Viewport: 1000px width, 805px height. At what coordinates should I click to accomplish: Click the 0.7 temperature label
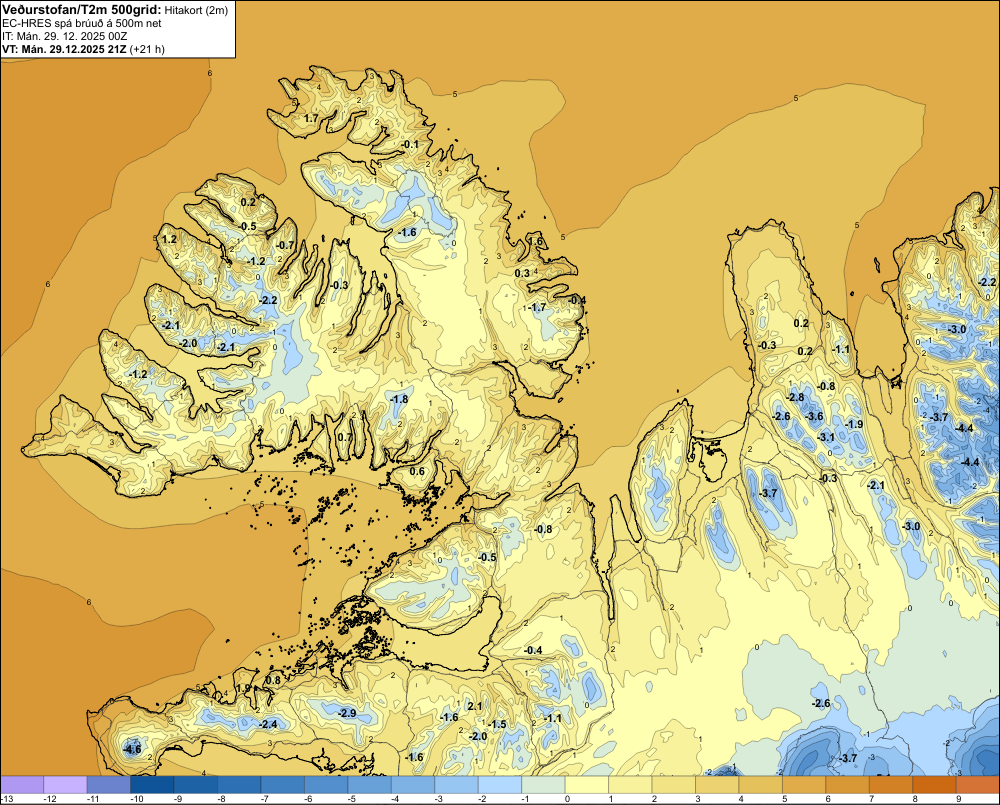coord(344,438)
